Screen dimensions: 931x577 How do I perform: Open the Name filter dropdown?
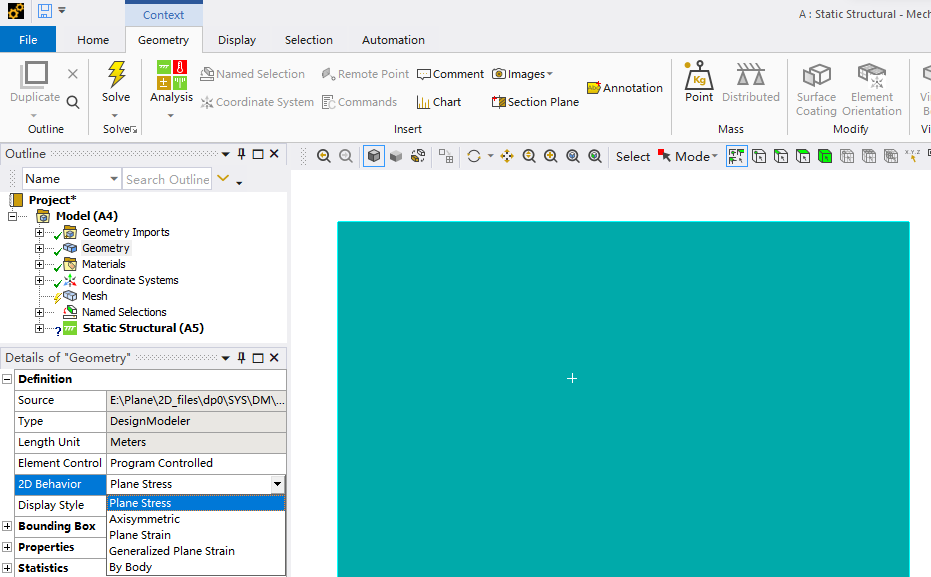(112, 179)
